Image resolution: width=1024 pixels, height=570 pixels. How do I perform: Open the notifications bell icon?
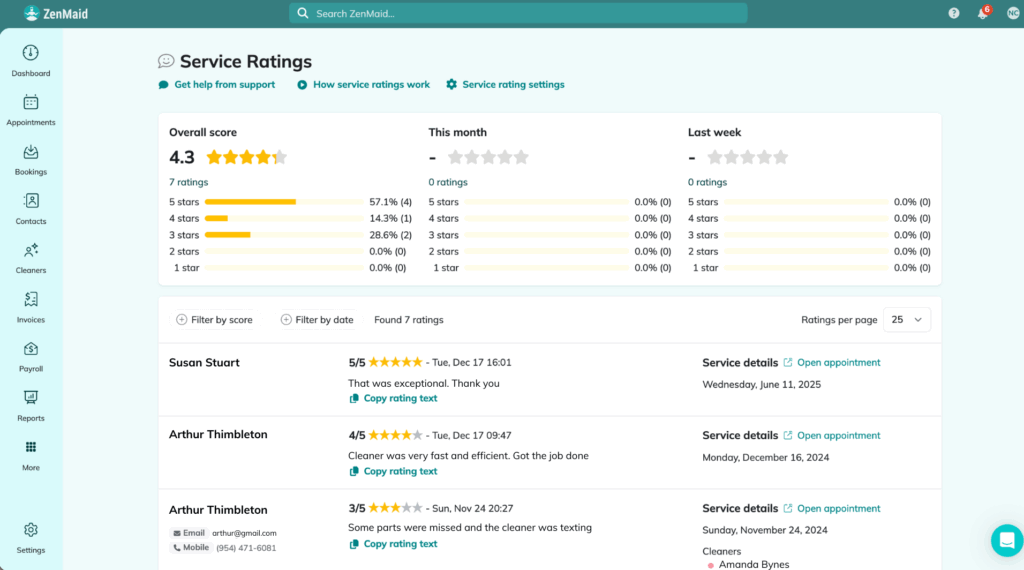(x=982, y=14)
